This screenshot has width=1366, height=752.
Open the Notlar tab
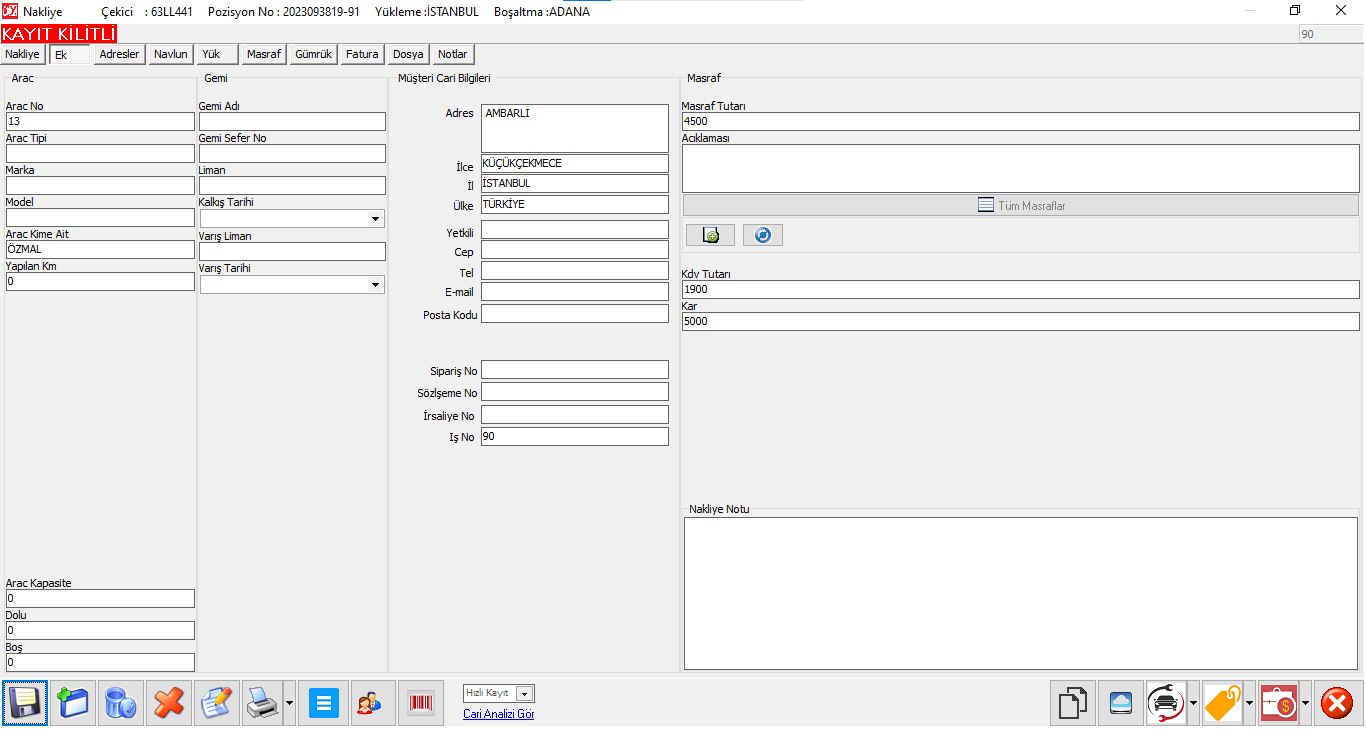pos(453,54)
